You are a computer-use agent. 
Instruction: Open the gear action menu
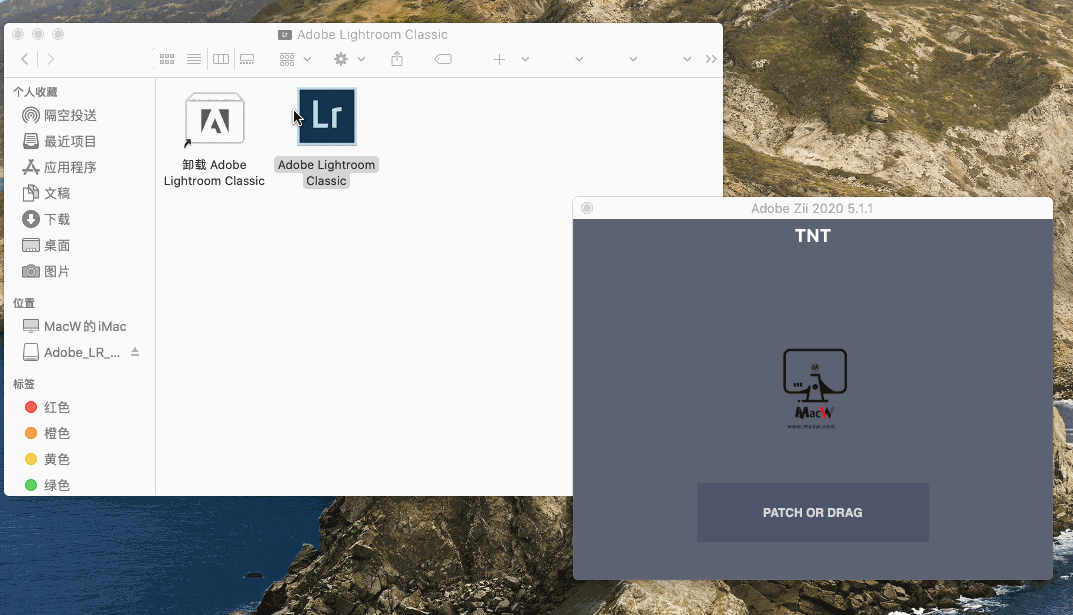[349, 60]
